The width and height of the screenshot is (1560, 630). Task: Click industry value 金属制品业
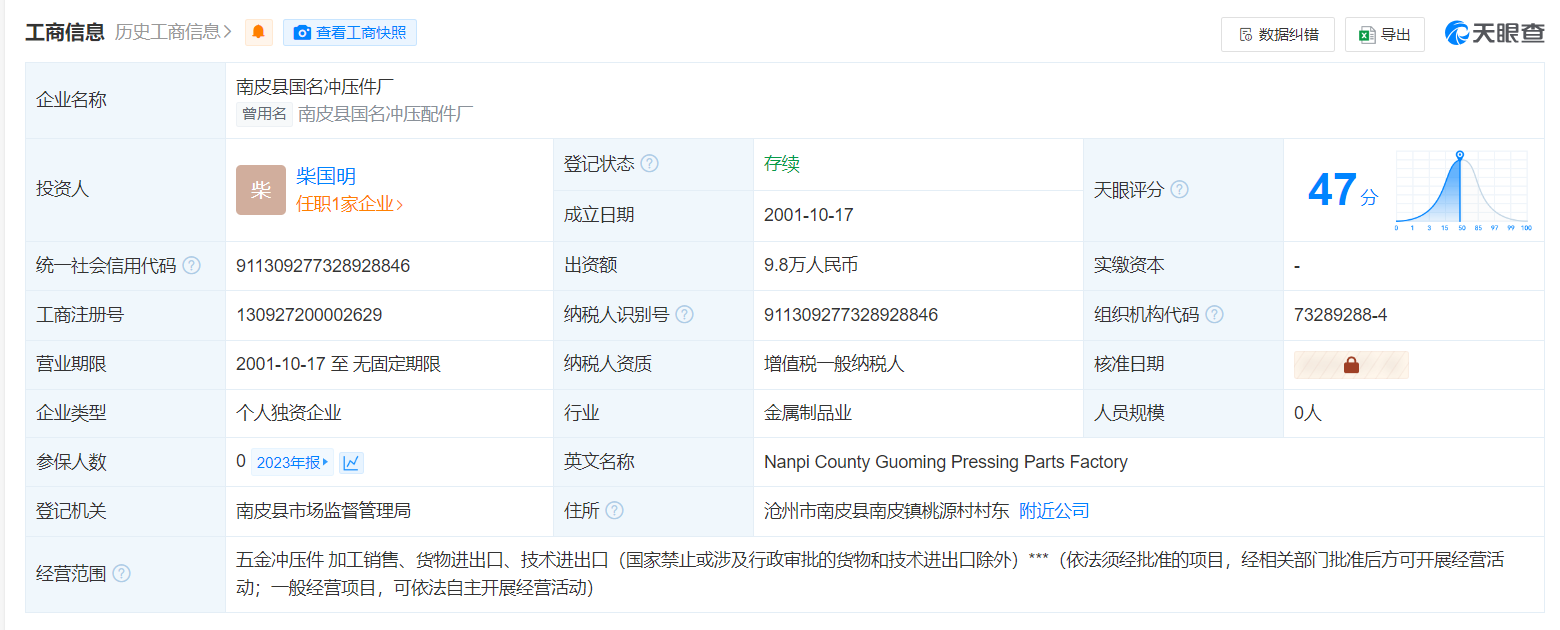click(808, 413)
